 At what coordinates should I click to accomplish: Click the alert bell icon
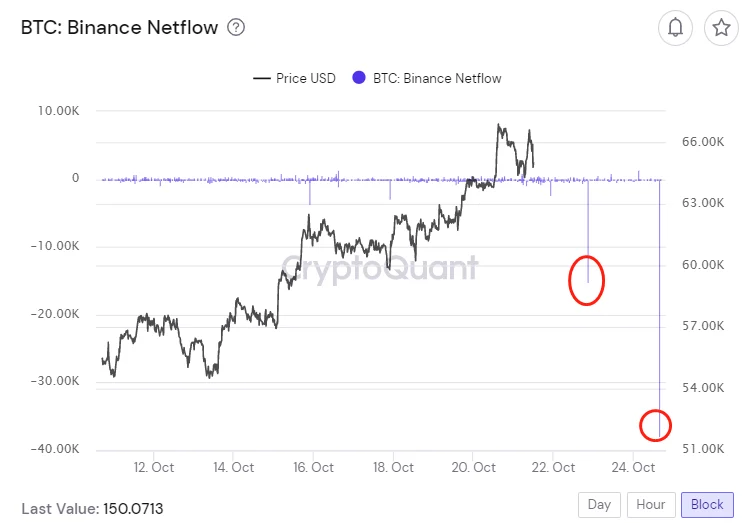(x=676, y=28)
